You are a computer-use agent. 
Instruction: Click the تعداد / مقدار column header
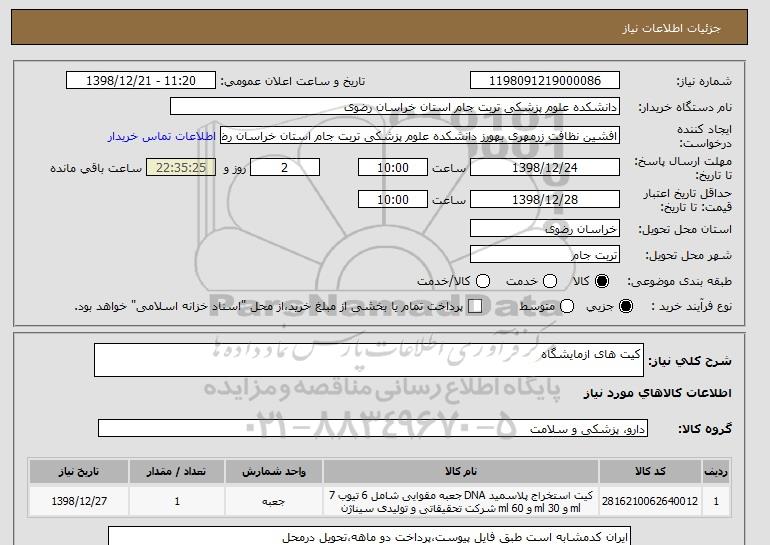tap(177, 471)
